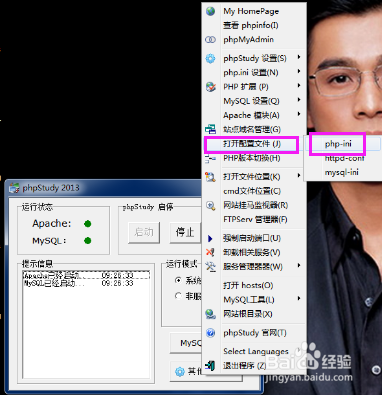Viewport: 382px width, 395px height.
Task: Open php-ini in the submenu
Action: (343, 144)
